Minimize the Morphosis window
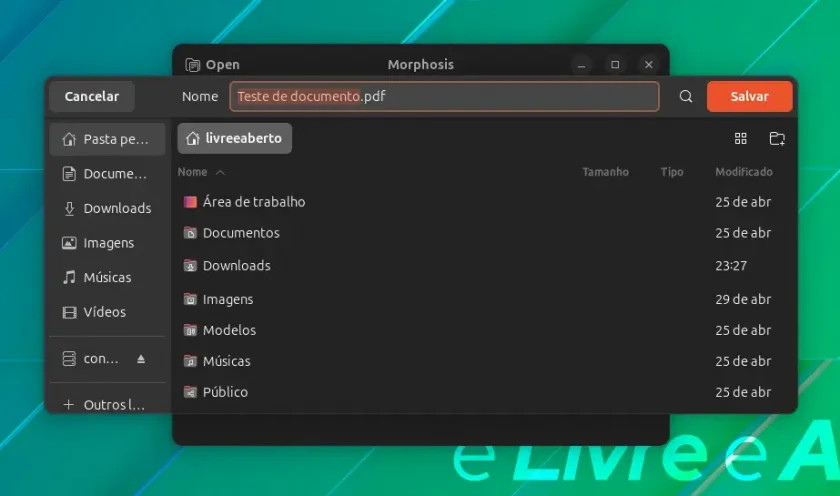 581,65
